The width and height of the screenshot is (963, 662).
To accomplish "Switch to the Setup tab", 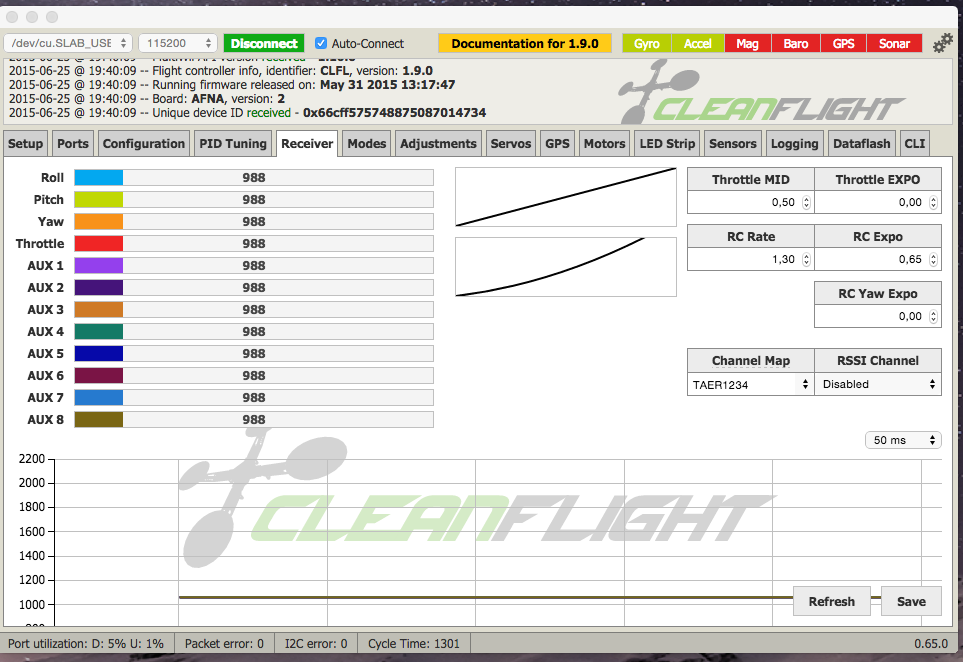I will [x=25, y=144].
